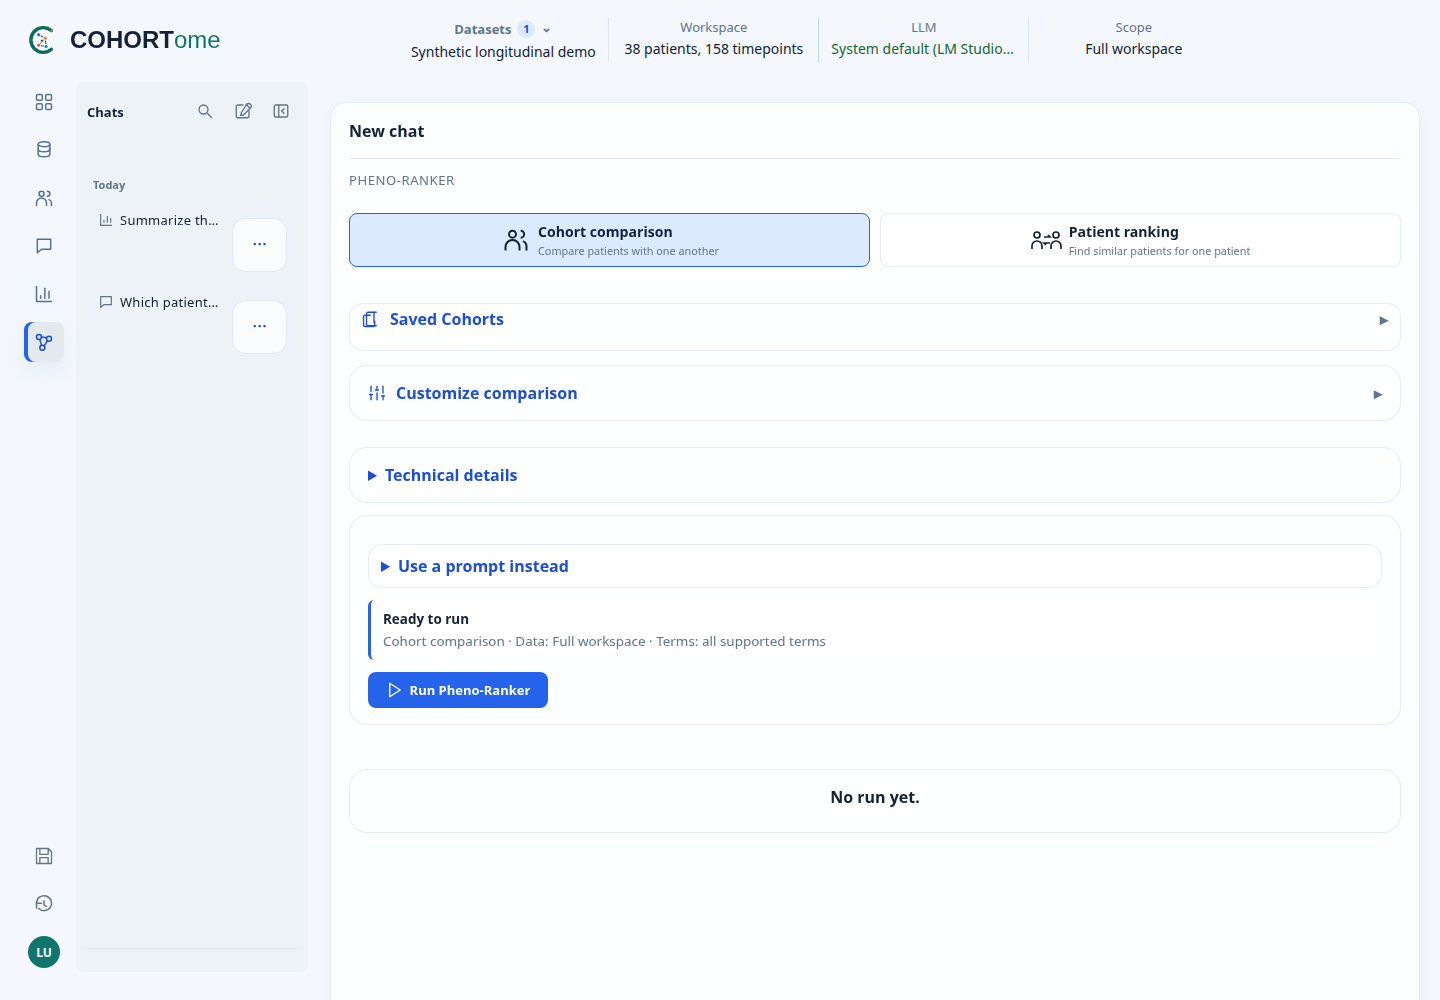
Task: Click the save disk icon in sidebar
Action: pos(44,856)
